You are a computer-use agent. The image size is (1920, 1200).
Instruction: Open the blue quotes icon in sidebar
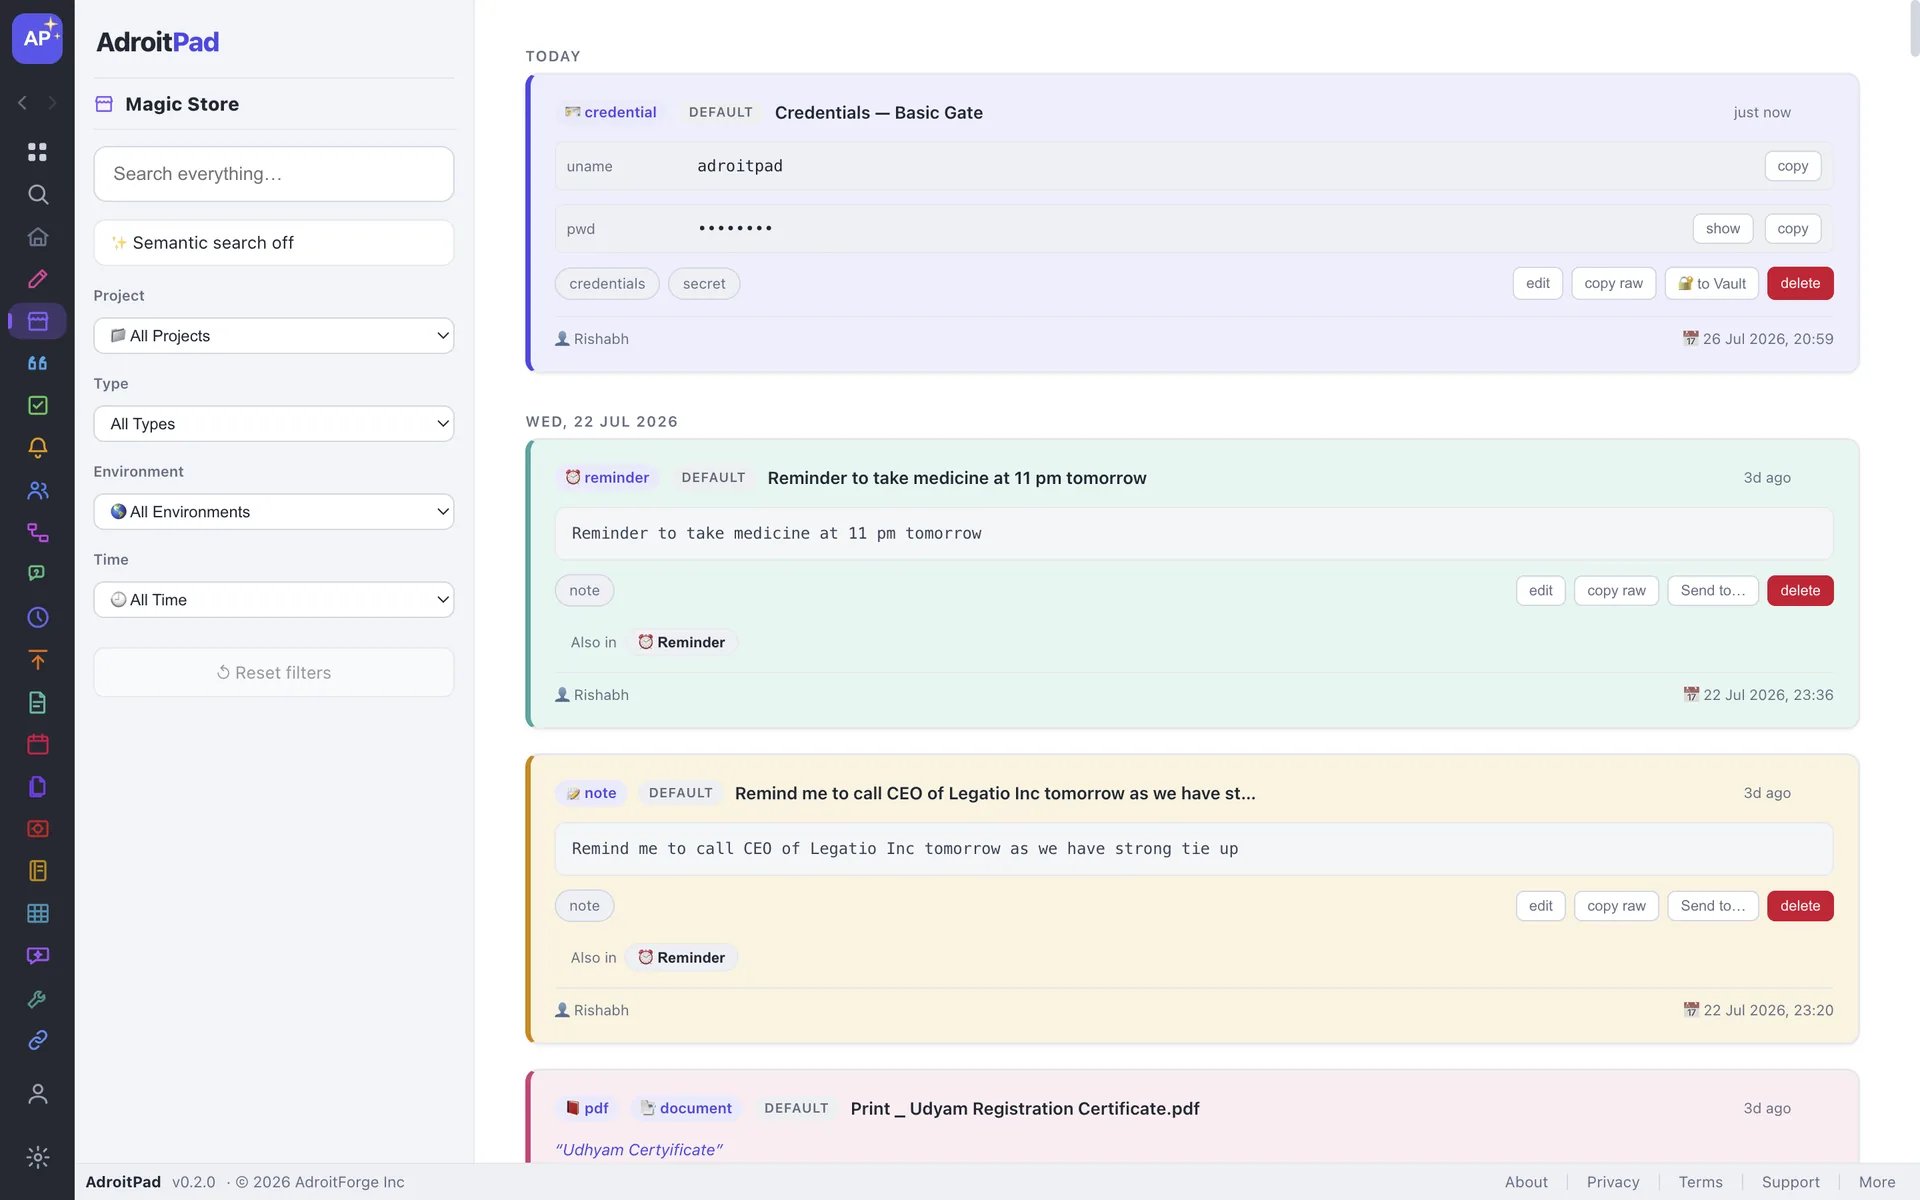pyautogui.click(x=37, y=363)
